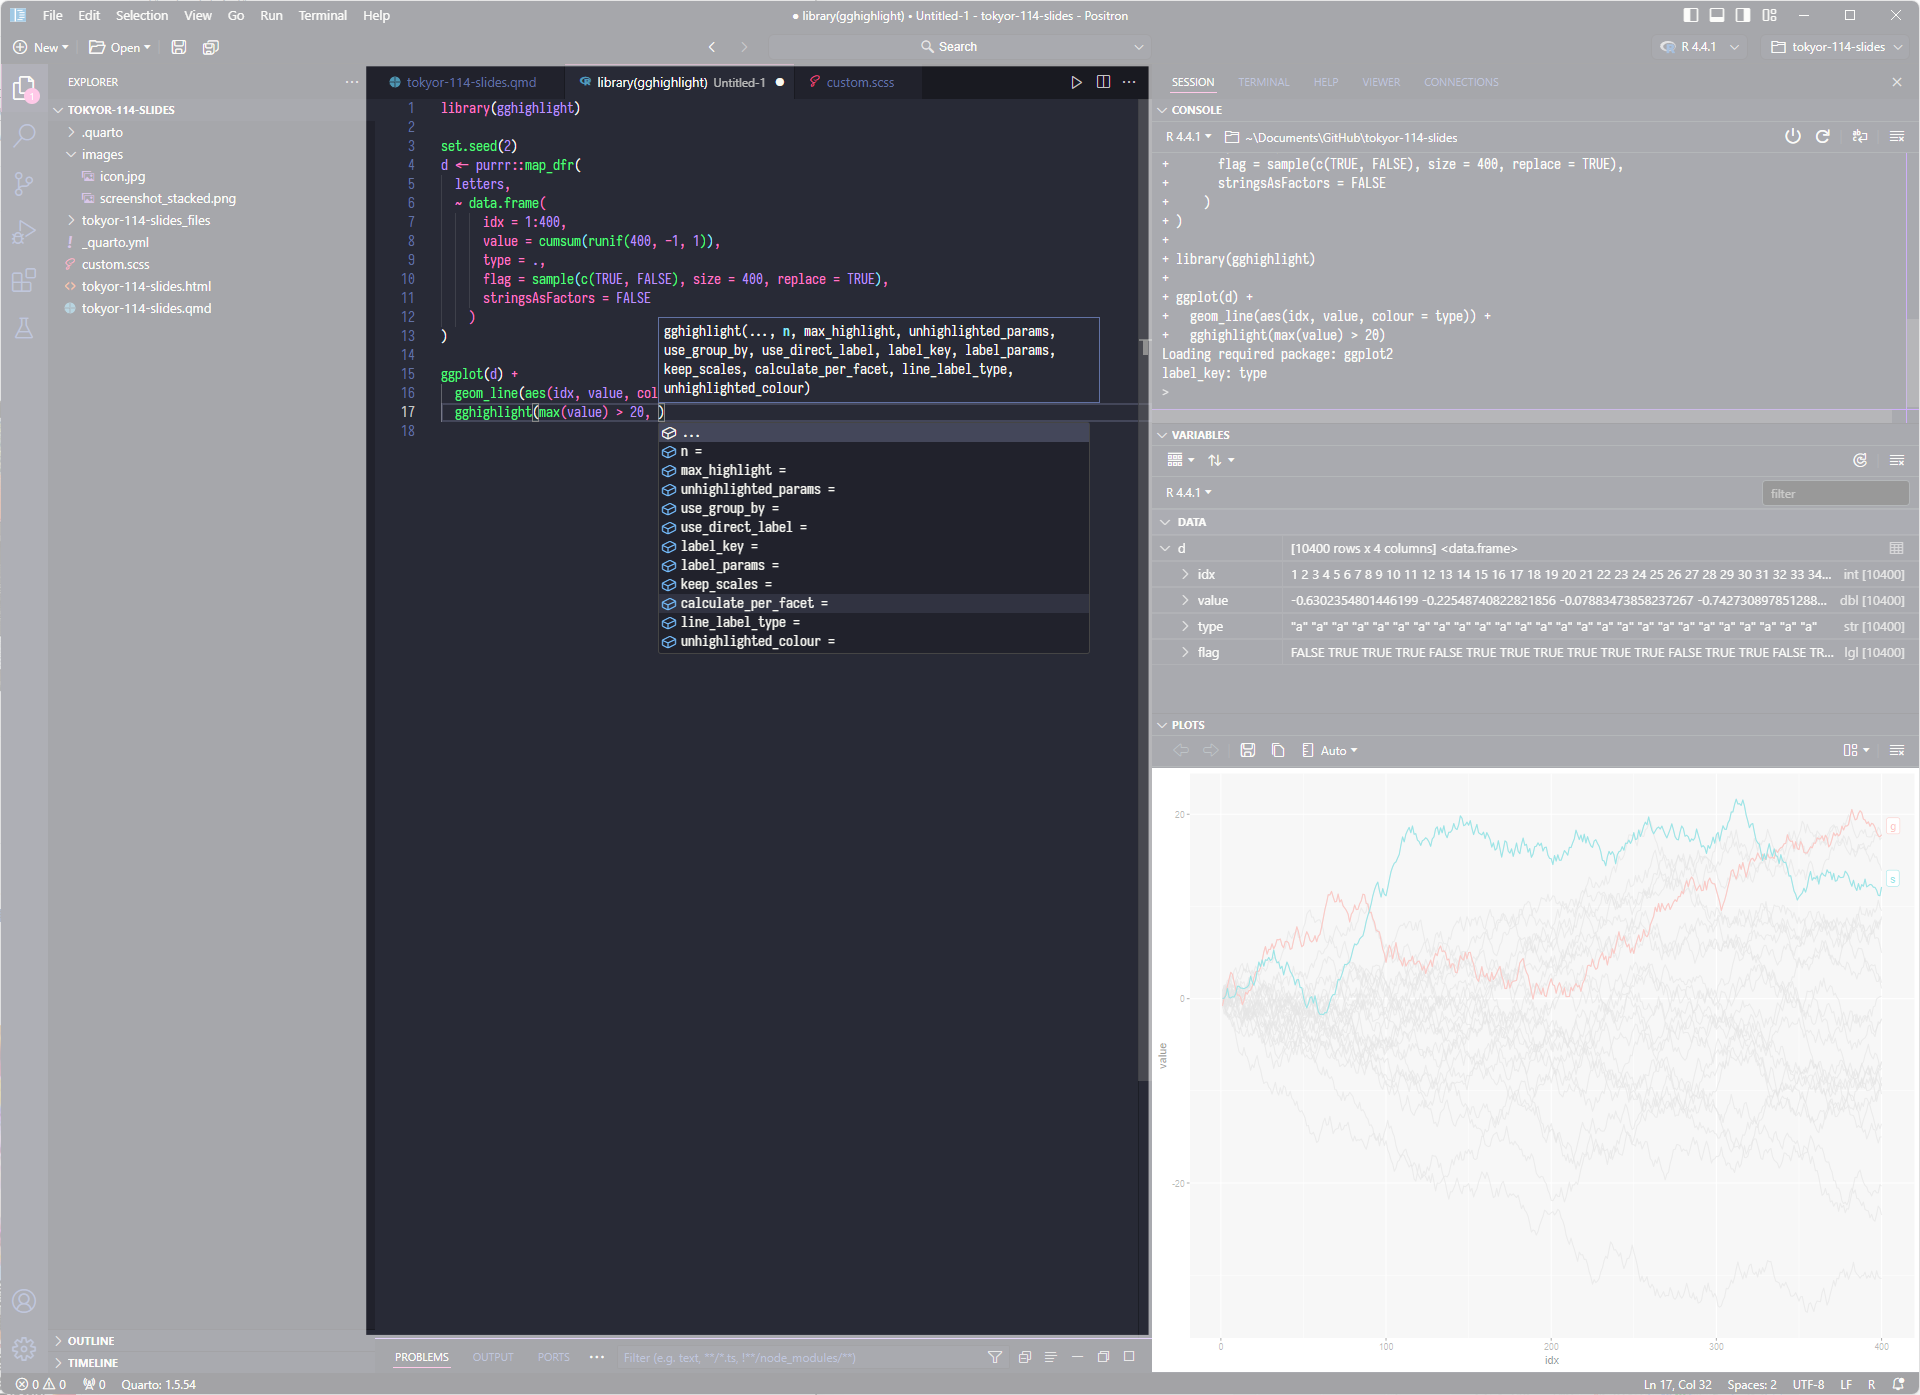This screenshot has height=1395, width=1920.
Task: Refresh the Variables pane objects
Action: [x=1860, y=460]
